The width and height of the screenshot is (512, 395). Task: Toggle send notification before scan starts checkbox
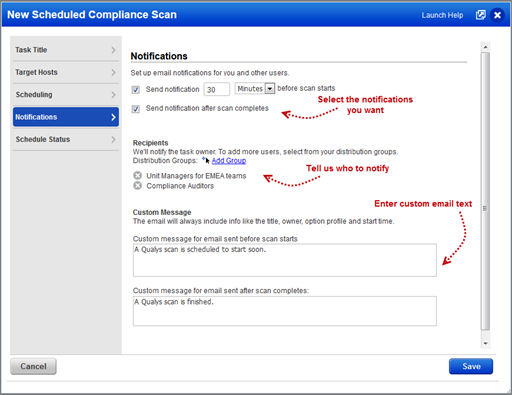[135, 90]
